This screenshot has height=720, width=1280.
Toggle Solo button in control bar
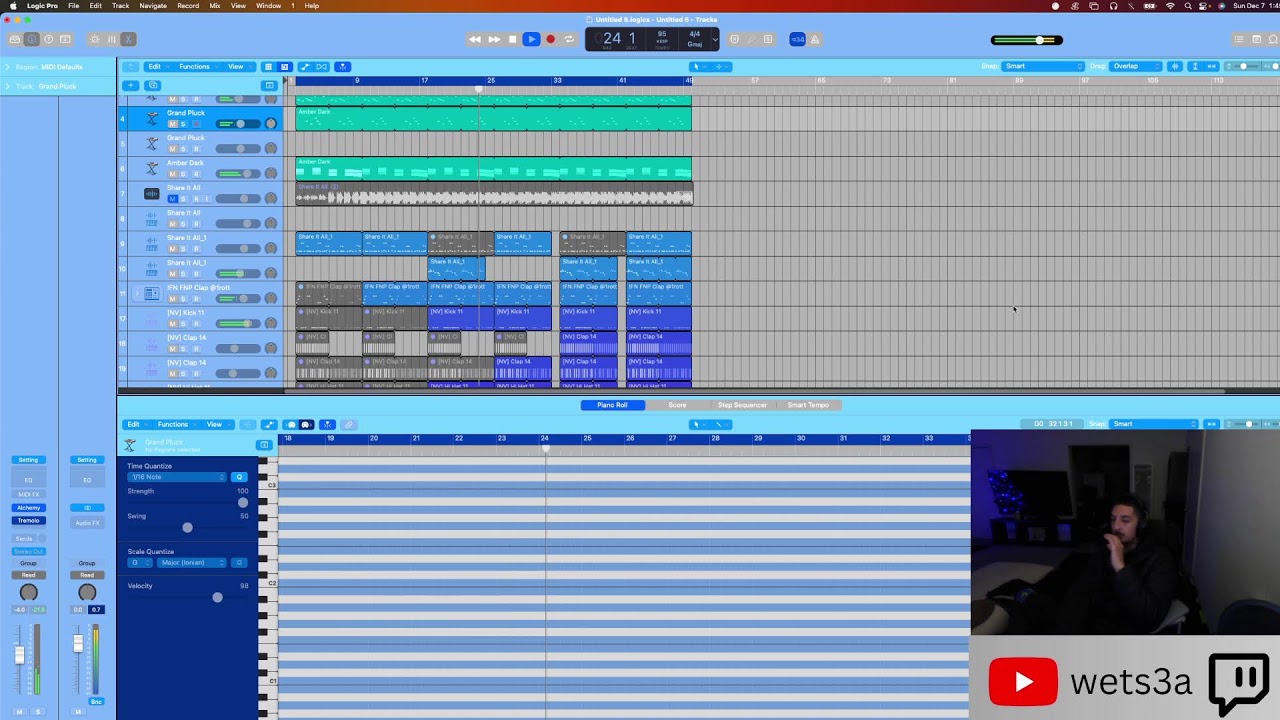768,40
